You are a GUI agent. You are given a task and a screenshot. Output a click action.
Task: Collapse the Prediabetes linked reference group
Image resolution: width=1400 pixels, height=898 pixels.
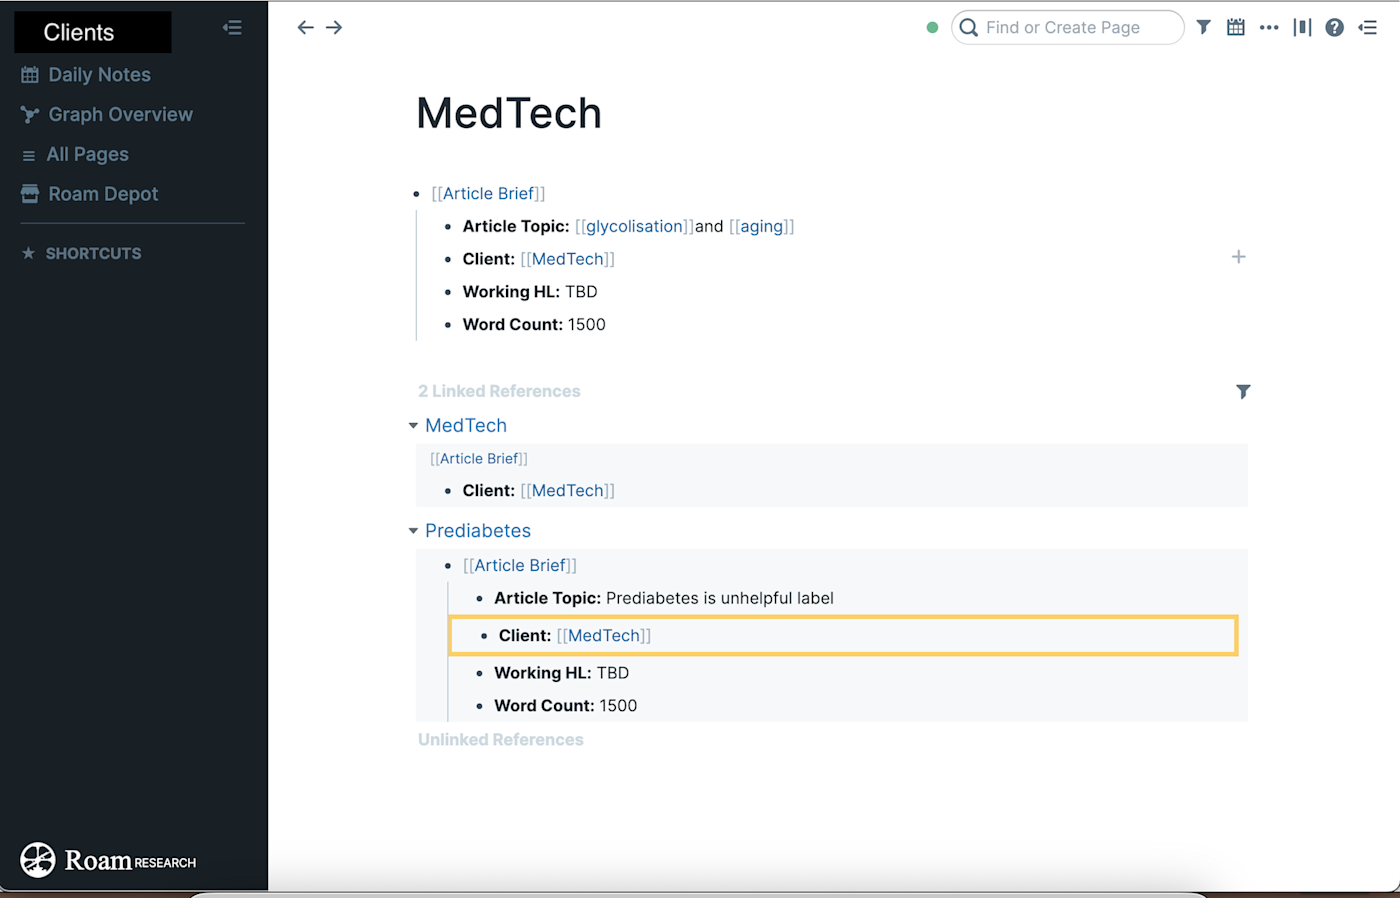pos(413,531)
